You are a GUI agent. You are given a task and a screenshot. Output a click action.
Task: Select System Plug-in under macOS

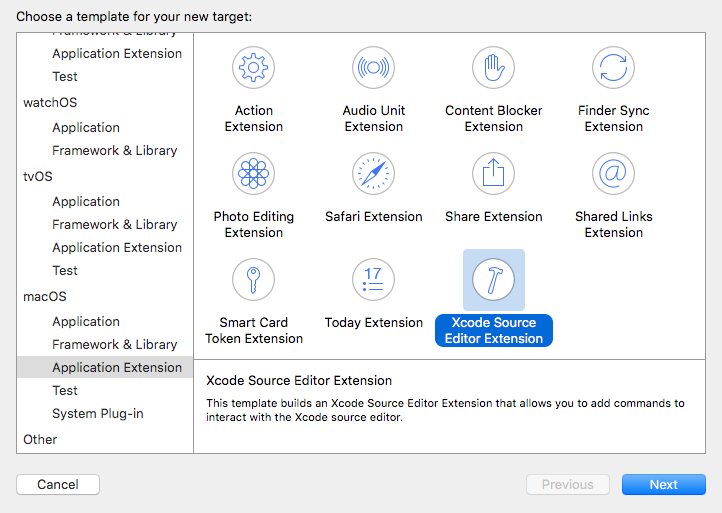[x=98, y=414]
